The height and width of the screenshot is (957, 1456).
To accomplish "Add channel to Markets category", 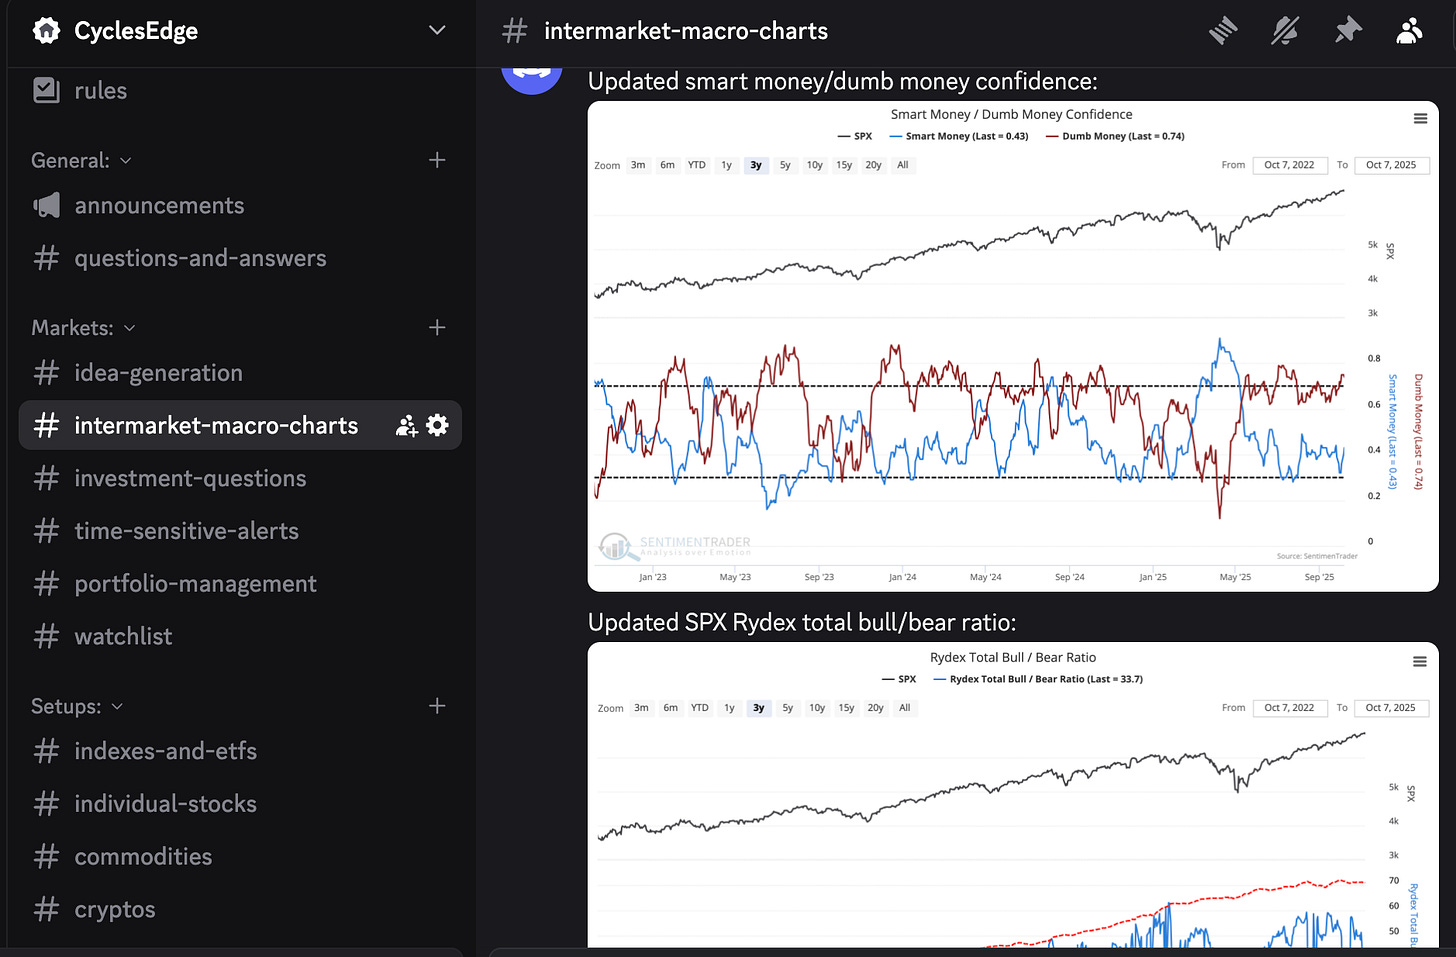I will click(x=437, y=328).
